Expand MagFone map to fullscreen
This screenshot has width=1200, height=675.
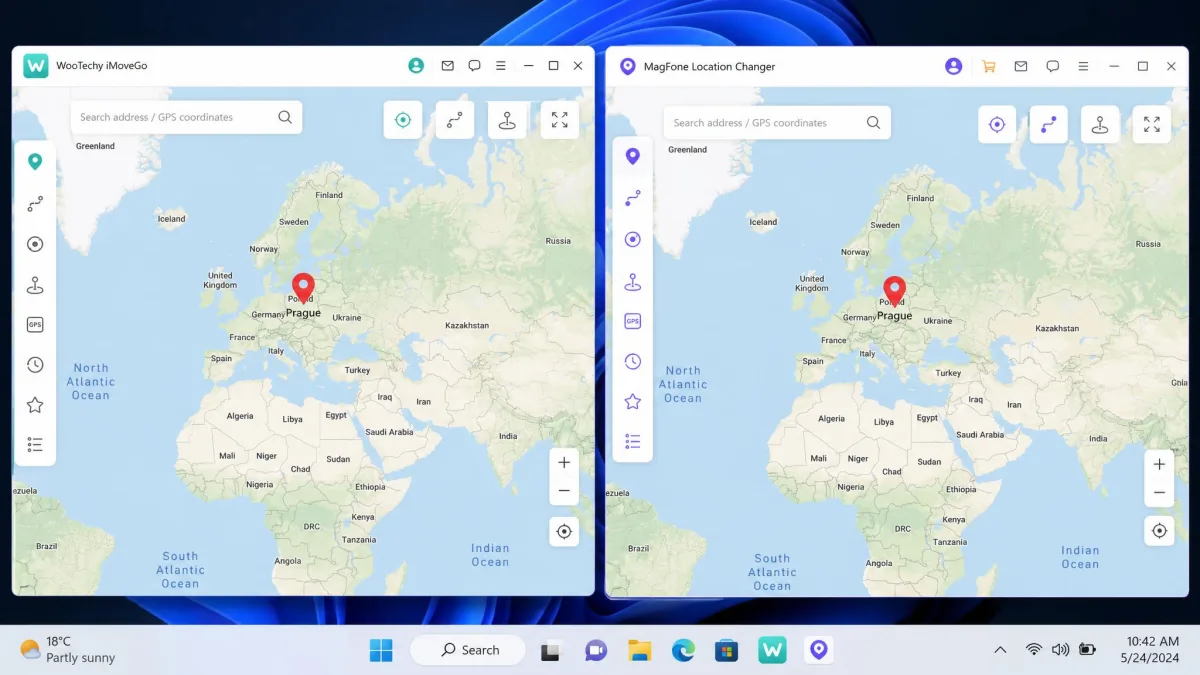point(1152,125)
